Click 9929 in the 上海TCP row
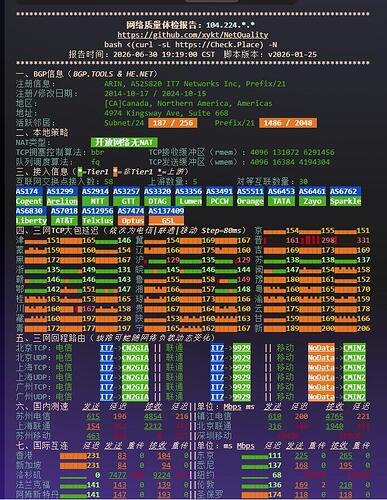 [241, 367]
